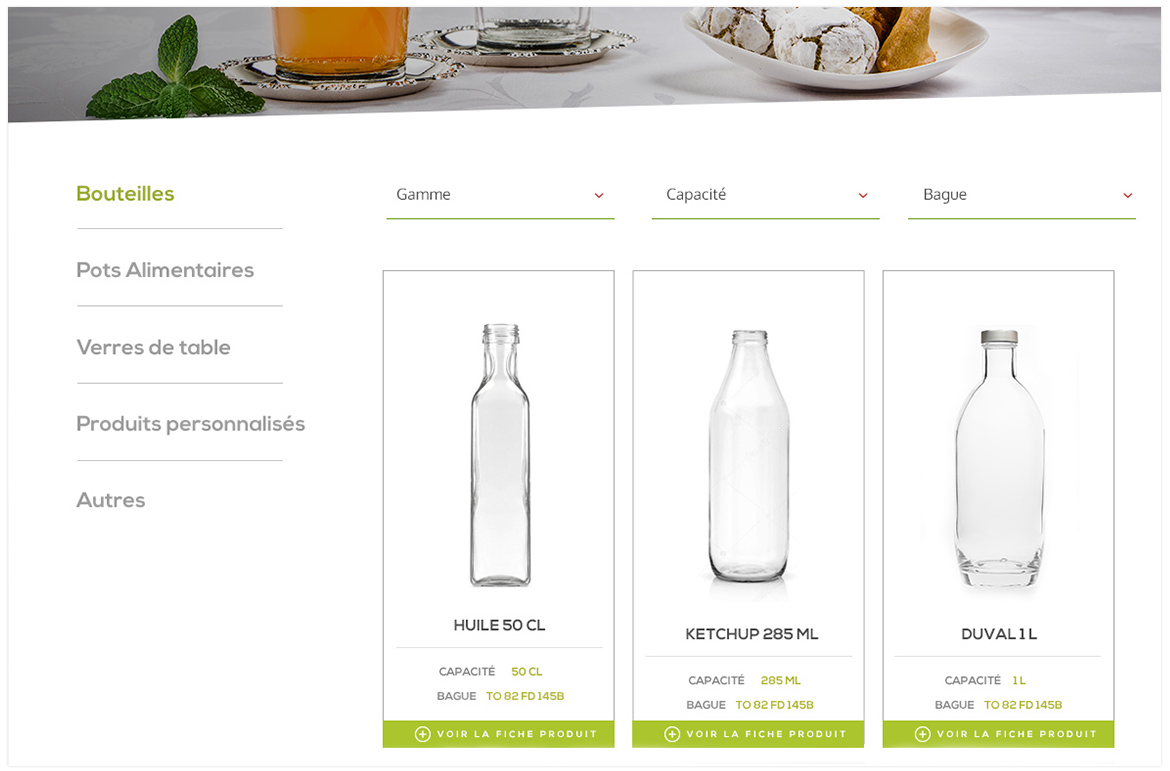The height and width of the screenshot is (771, 1170).
Task: Open the Gamme dropdown
Action: click(500, 195)
